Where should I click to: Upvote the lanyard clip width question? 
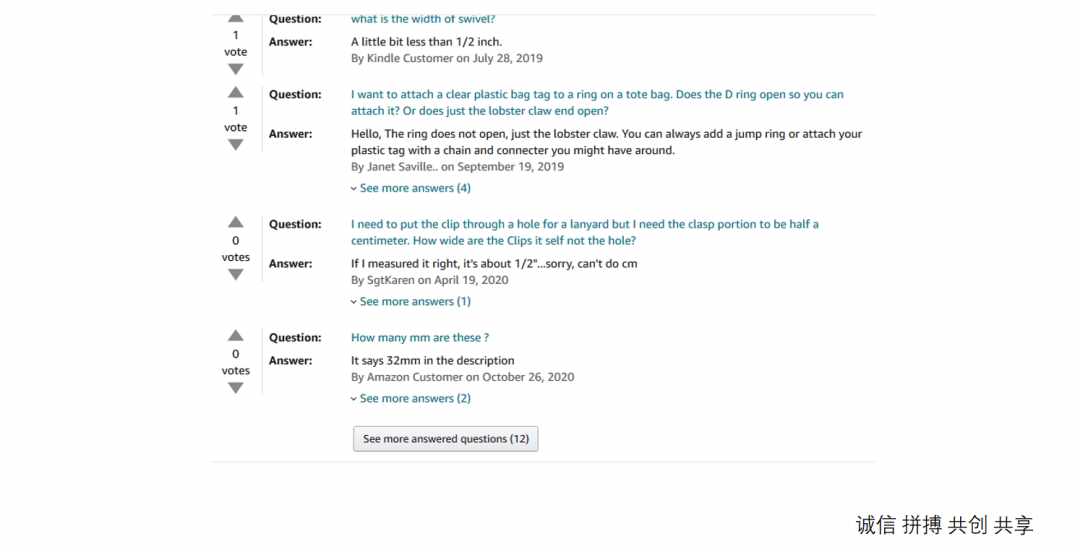pos(236,222)
